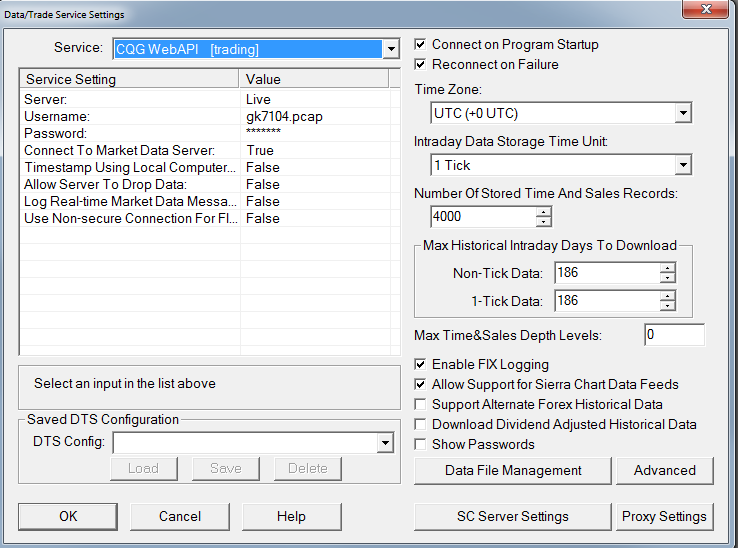Screen dimensions: 738x548
Task: Click the Value column header
Action: click(x=314, y=79)
